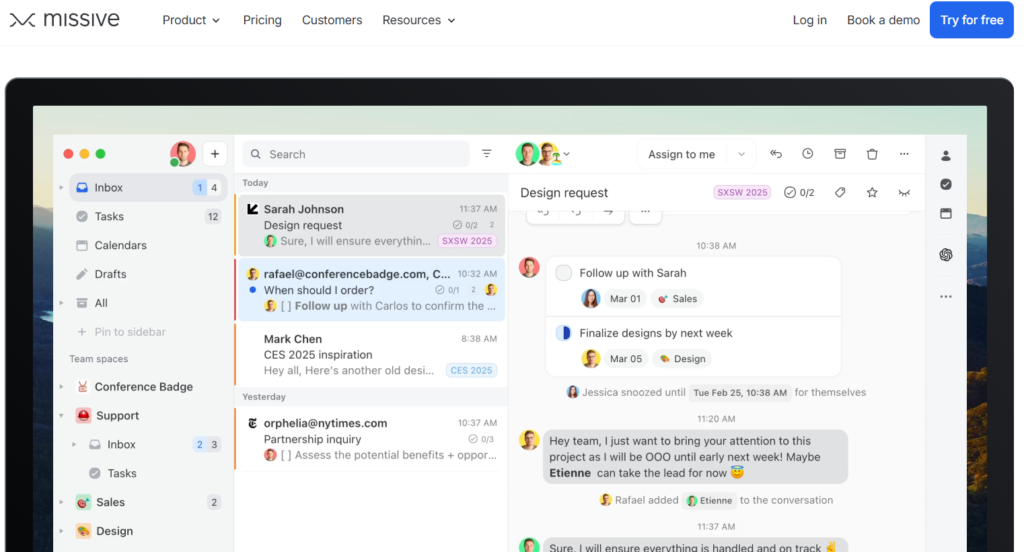Viewport: 1024px width, 552px height.
Task: Click Assign to me button
Action: 681,154
